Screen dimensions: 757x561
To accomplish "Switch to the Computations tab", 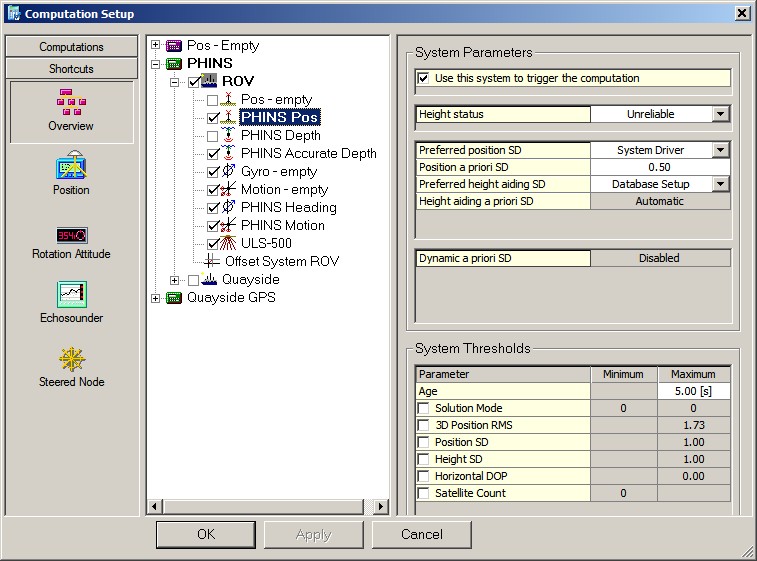I will pos(71,47).
